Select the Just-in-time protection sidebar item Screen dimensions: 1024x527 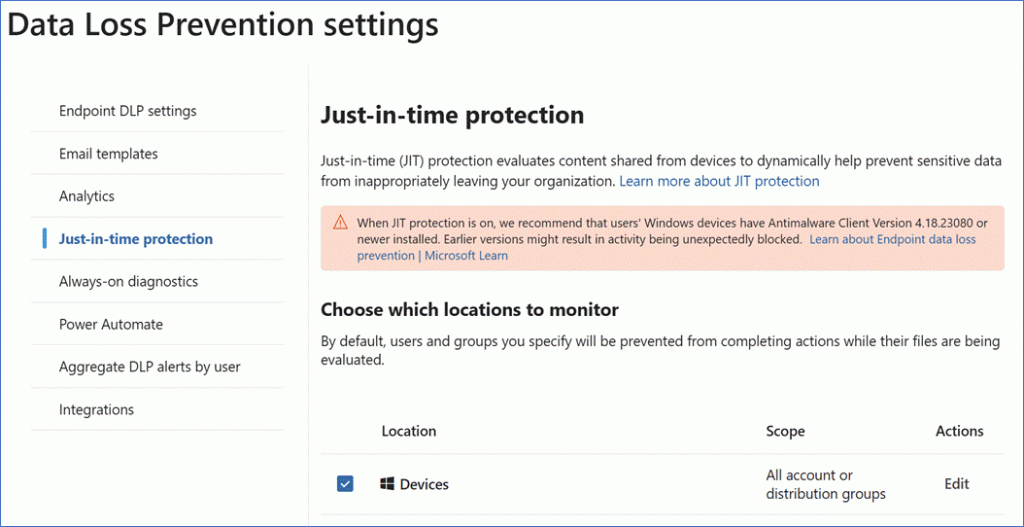click(135, 239)
